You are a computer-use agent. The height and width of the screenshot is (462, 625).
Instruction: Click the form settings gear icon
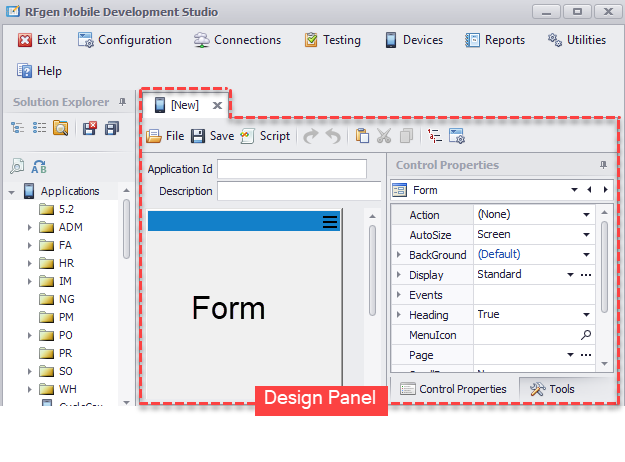click(x=457, y=136)
